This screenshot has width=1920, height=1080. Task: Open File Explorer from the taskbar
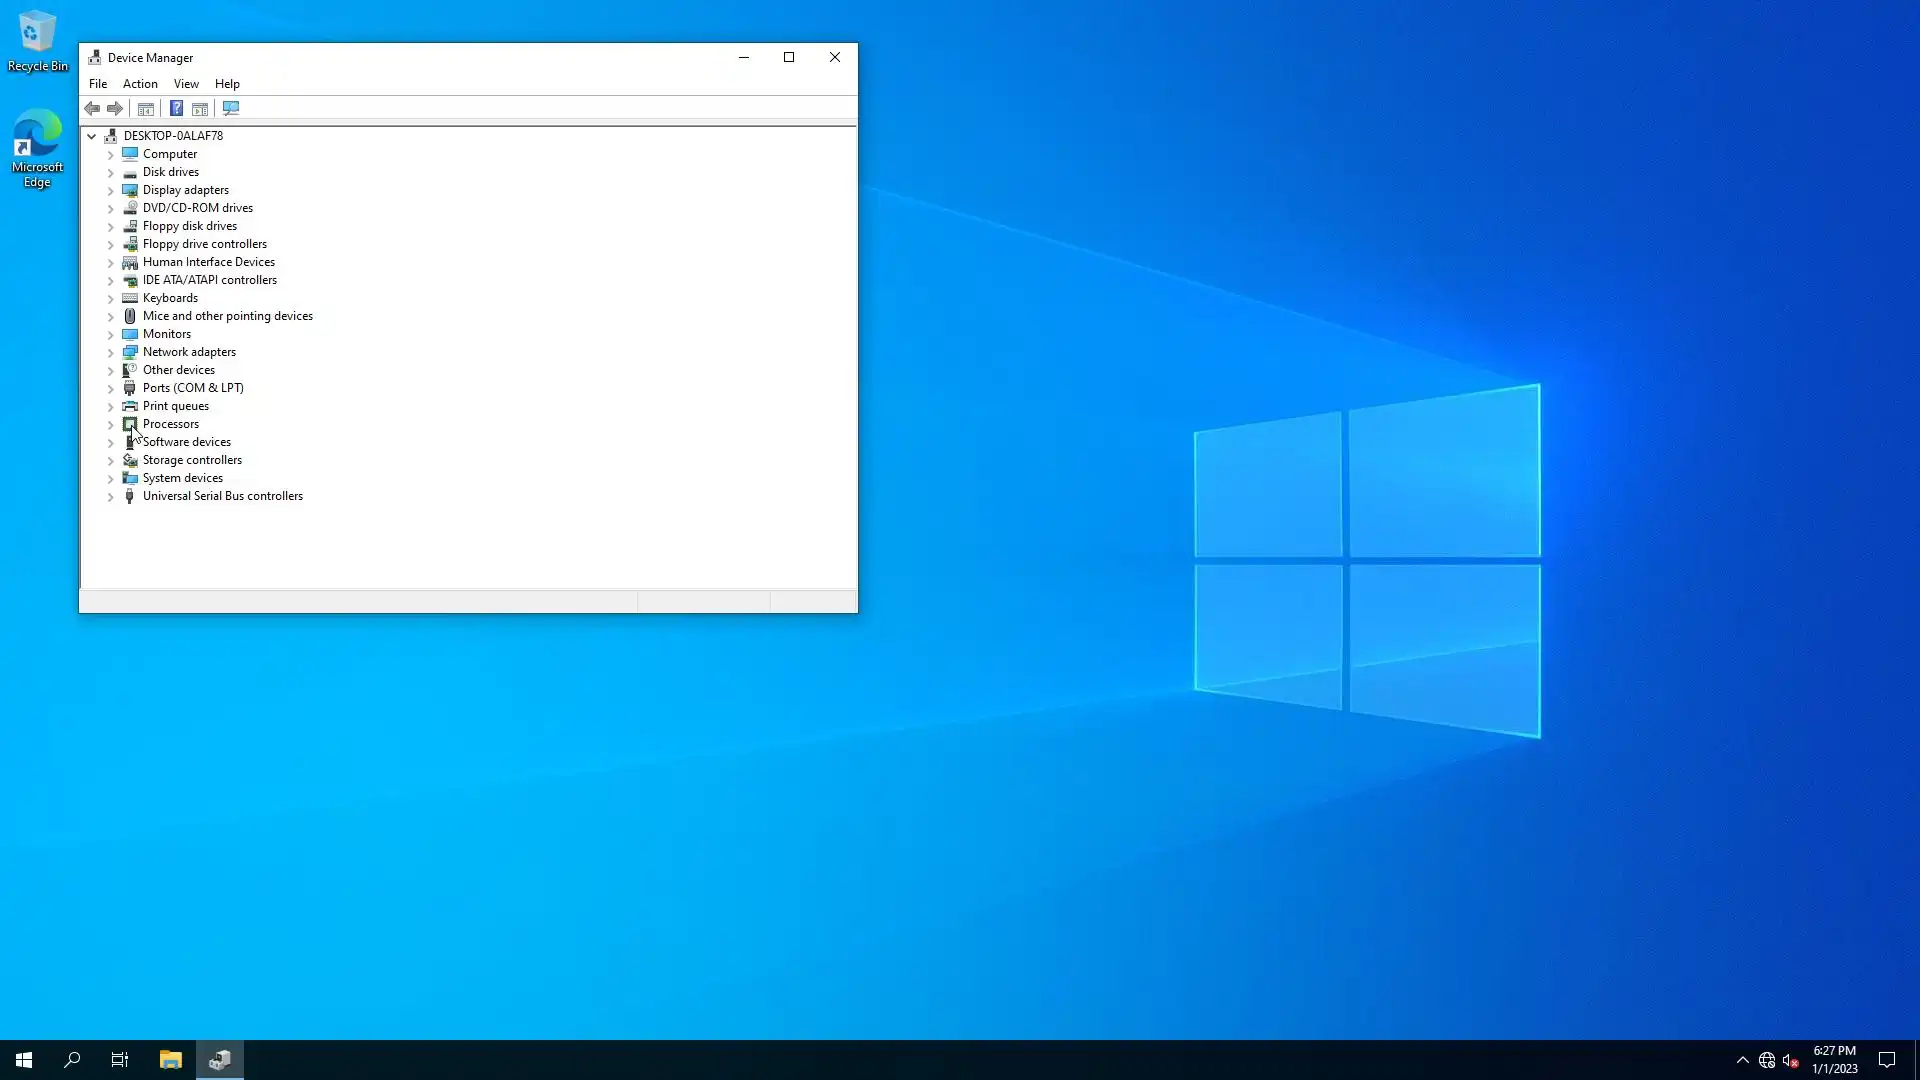[x=171, y=1060]
